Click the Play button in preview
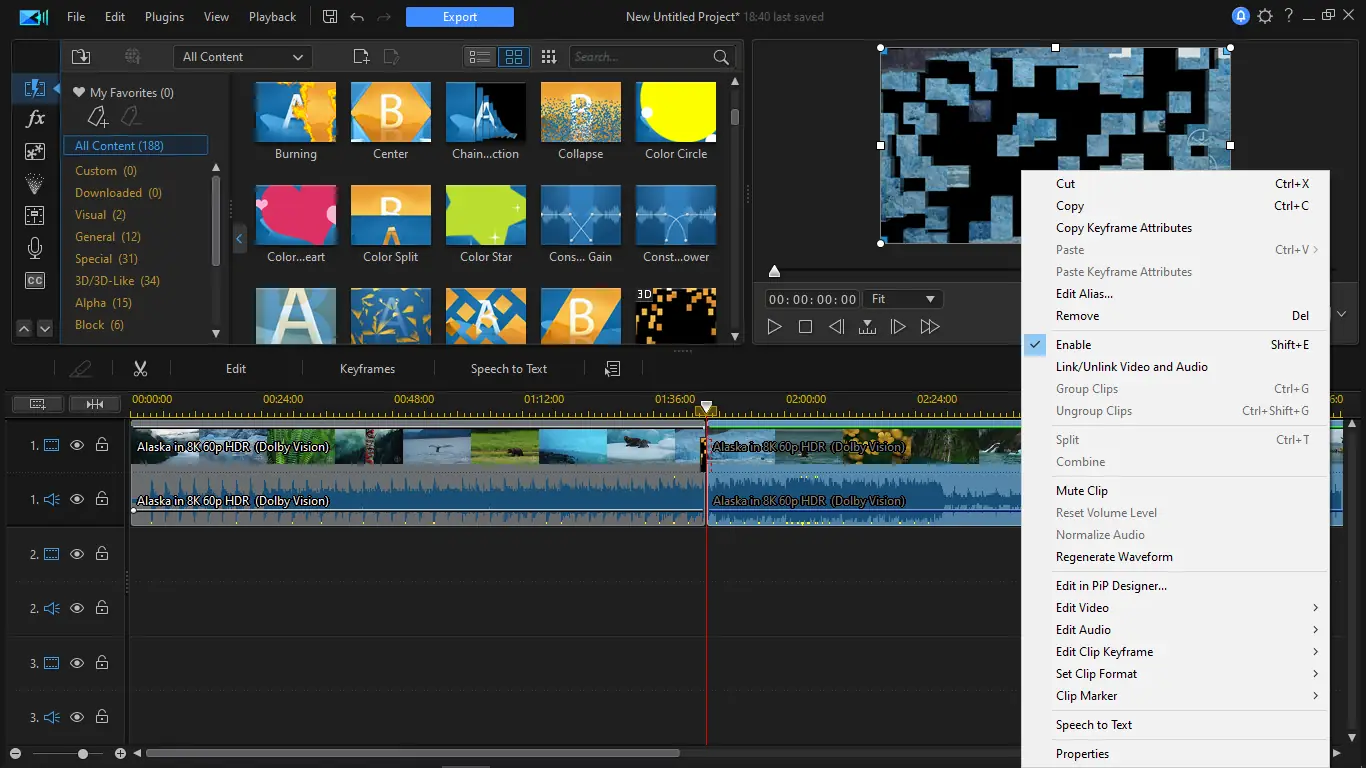This screenshot has height=768, width=1366. (774, 327)
